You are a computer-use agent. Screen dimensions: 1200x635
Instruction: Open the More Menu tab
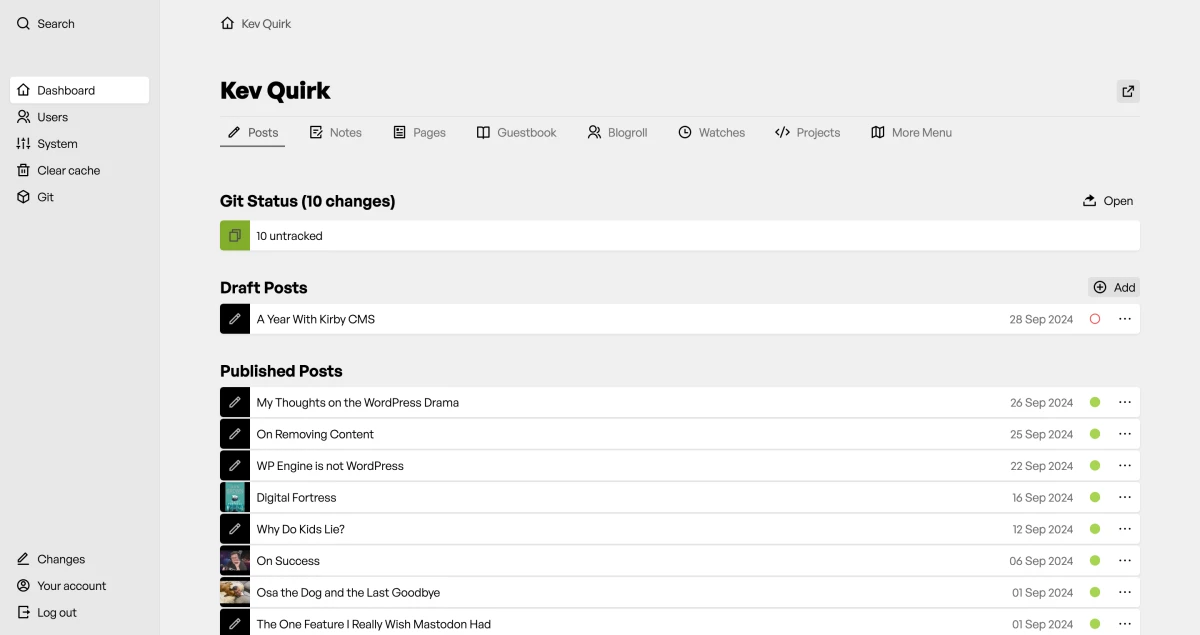pyautogui.click(x=911, y=132)
